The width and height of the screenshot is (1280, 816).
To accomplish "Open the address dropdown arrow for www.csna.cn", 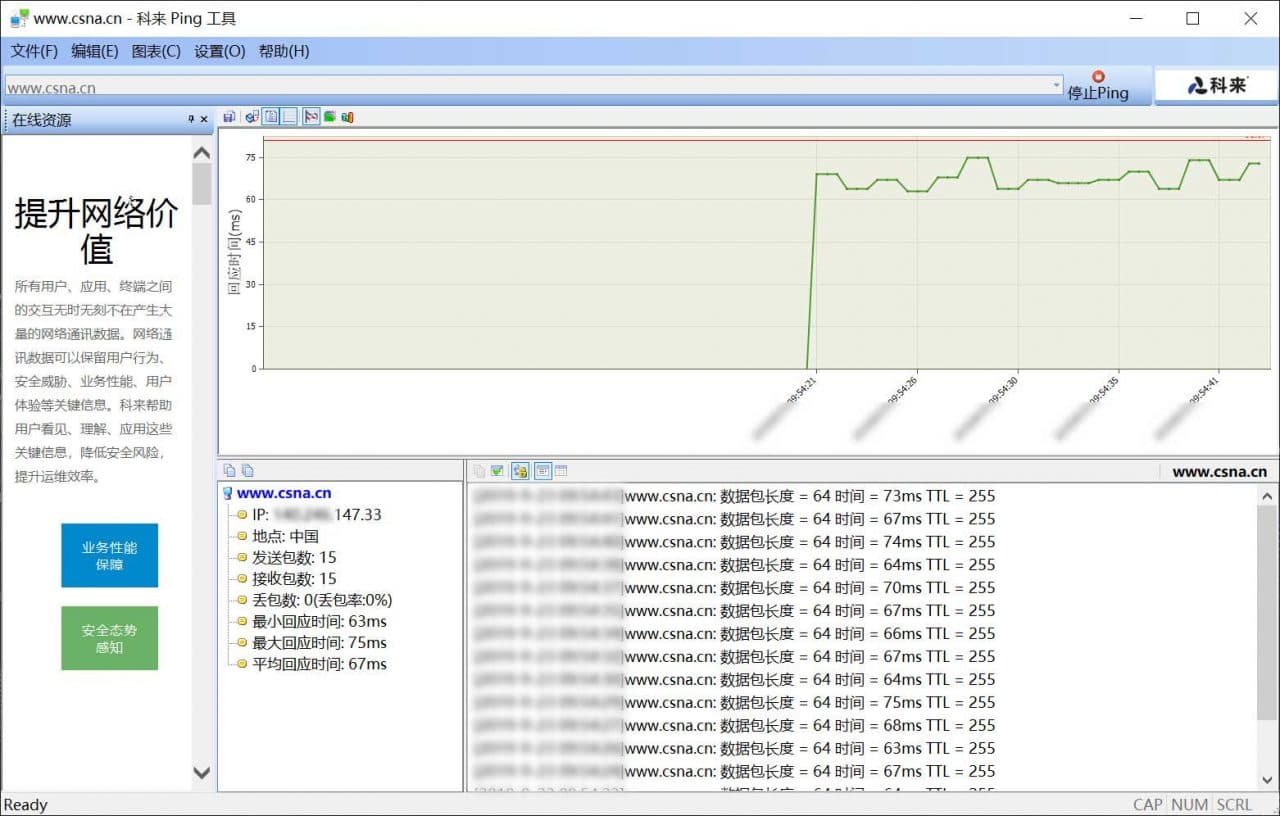I will (x=1056, y=87).
